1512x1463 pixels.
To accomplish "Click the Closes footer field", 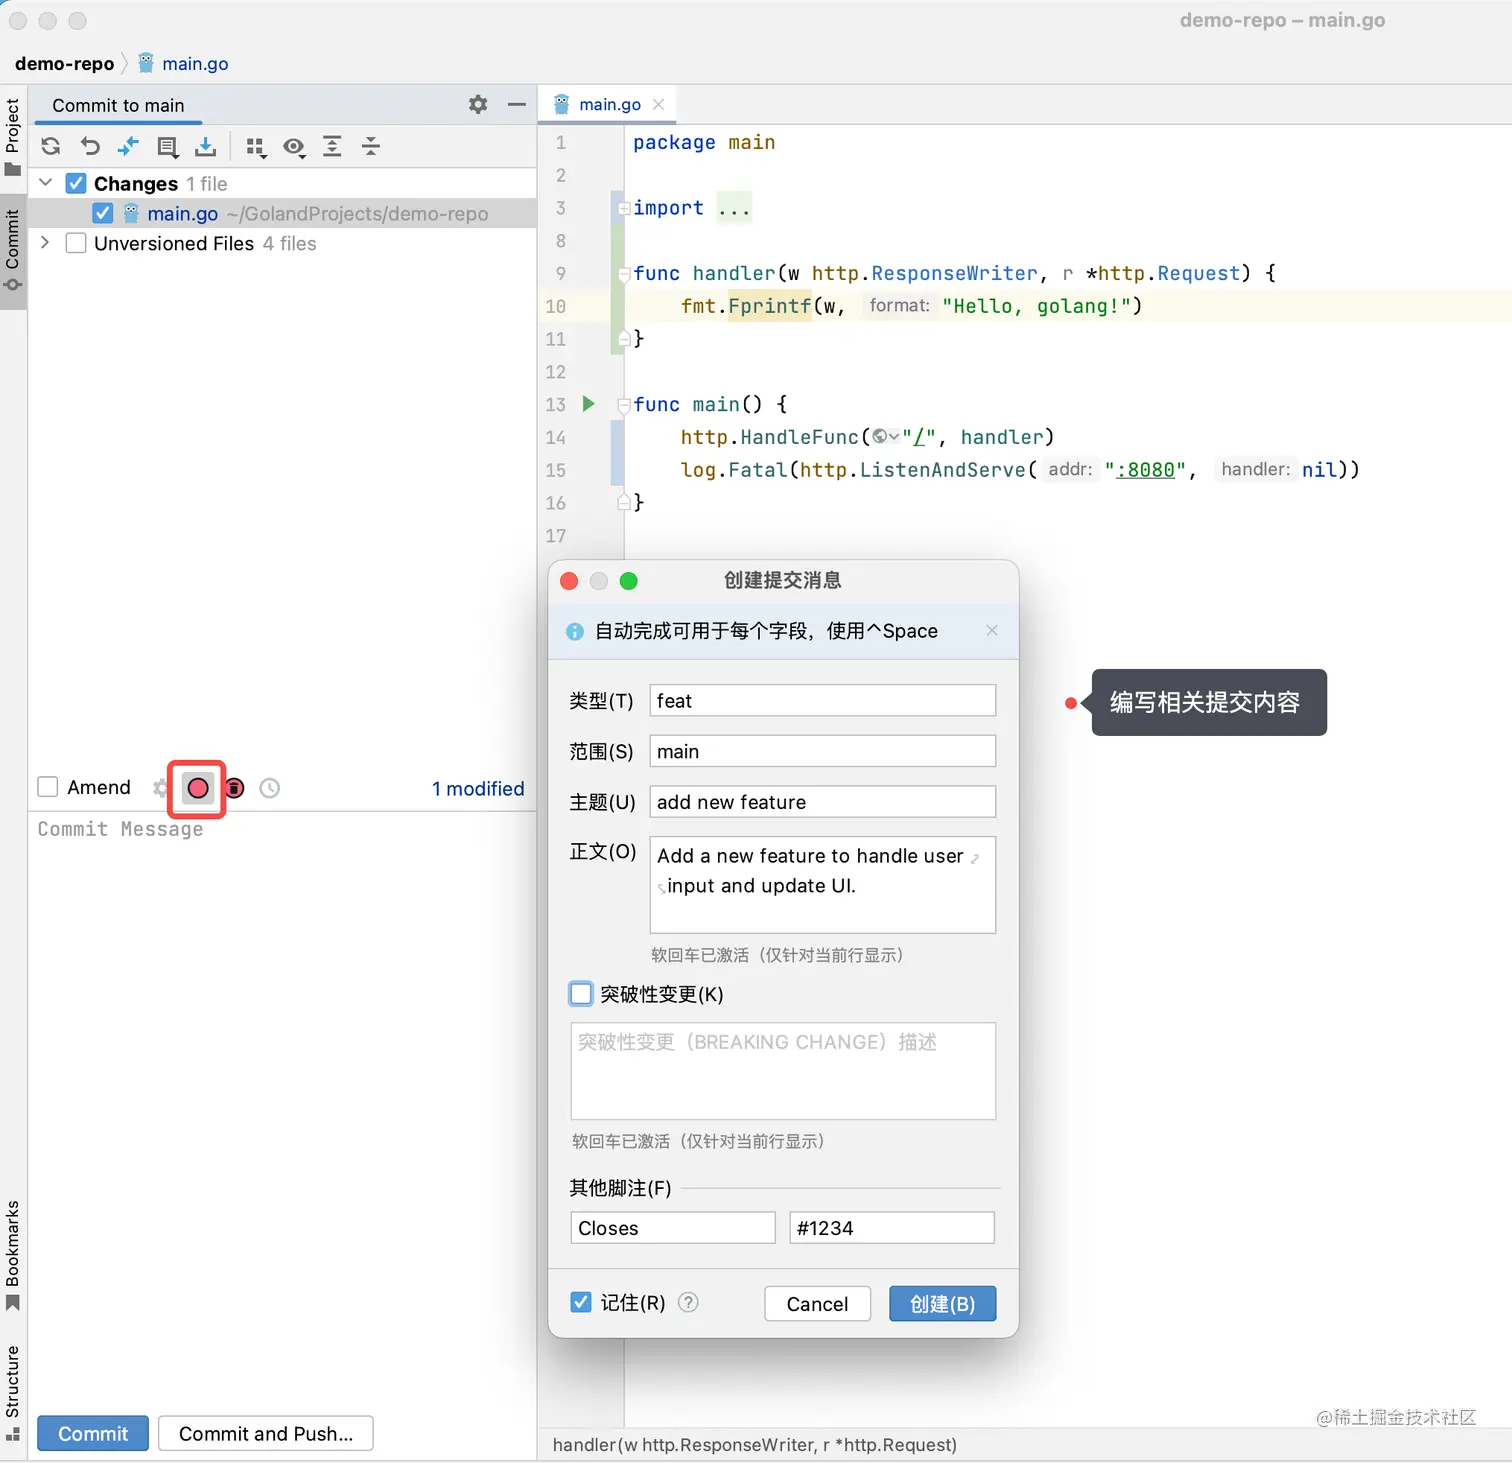I will tap(672, 1227).
